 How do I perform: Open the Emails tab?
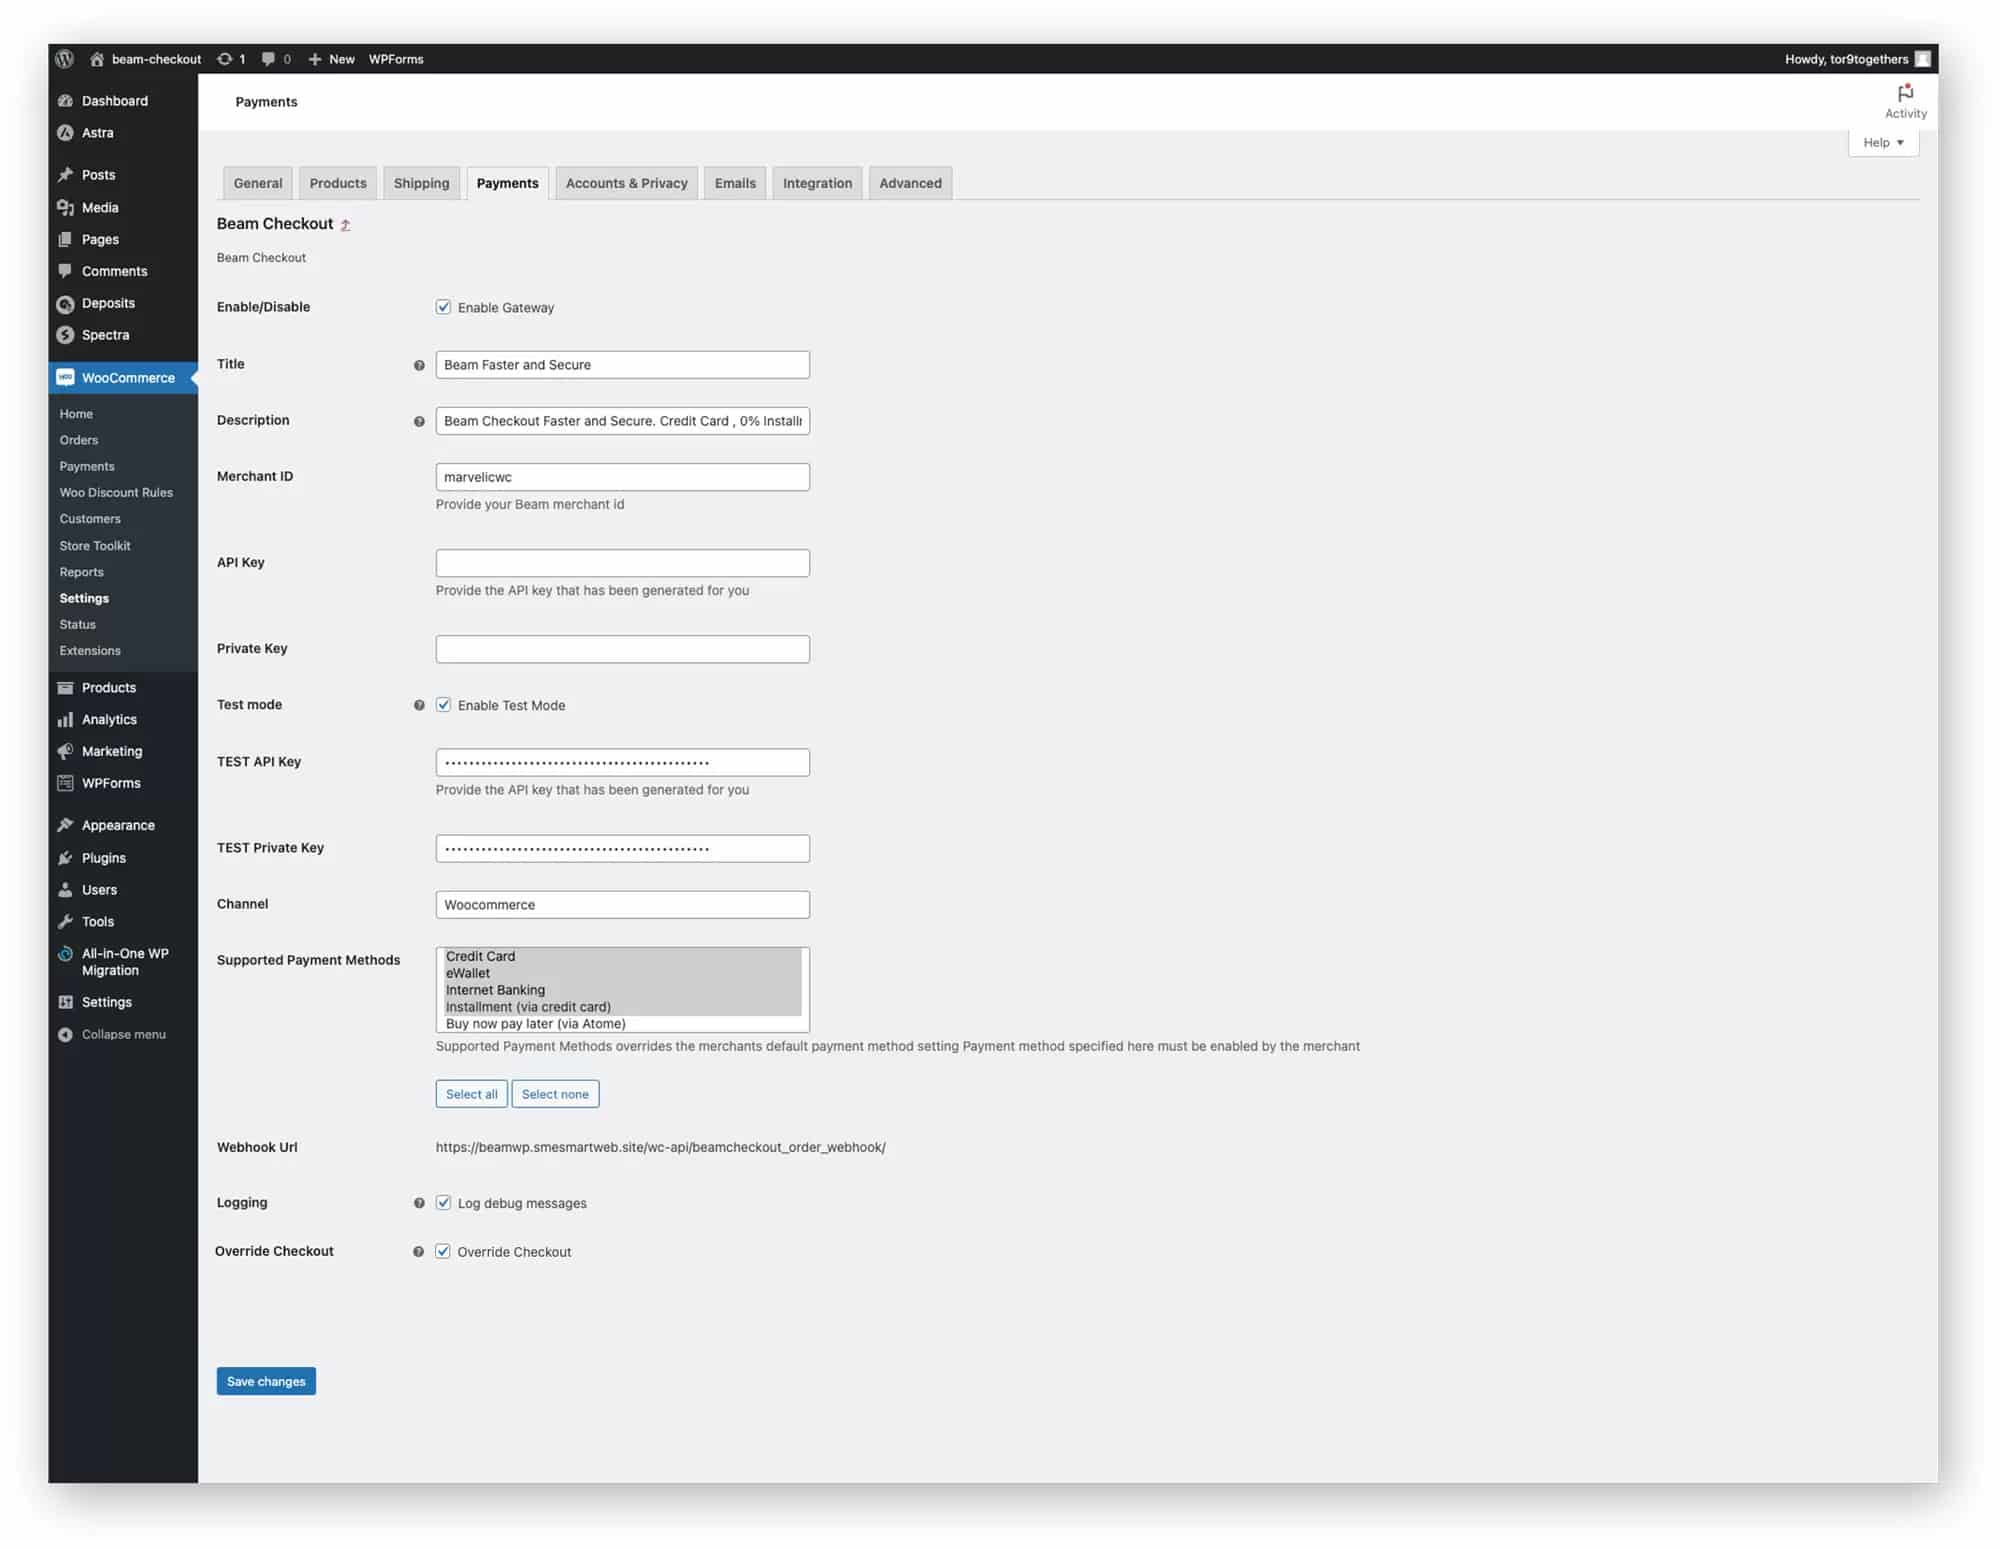click(735, 183)
